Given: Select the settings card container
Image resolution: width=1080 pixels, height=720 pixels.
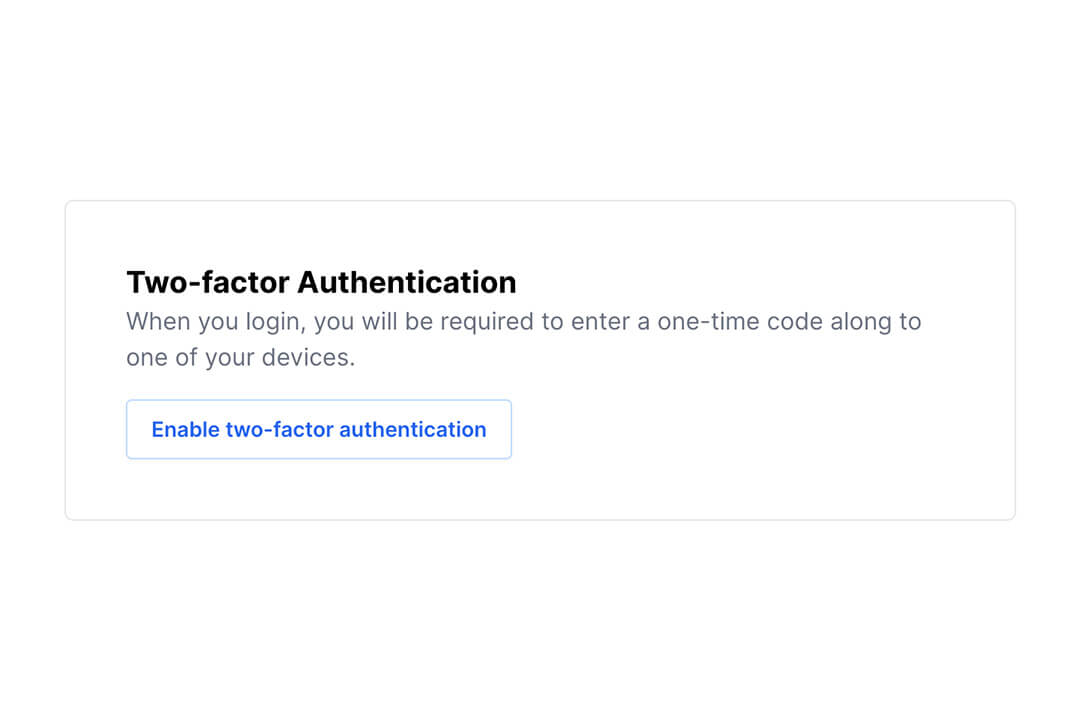Looking at the screenshot, I should (x=540, y=360).
